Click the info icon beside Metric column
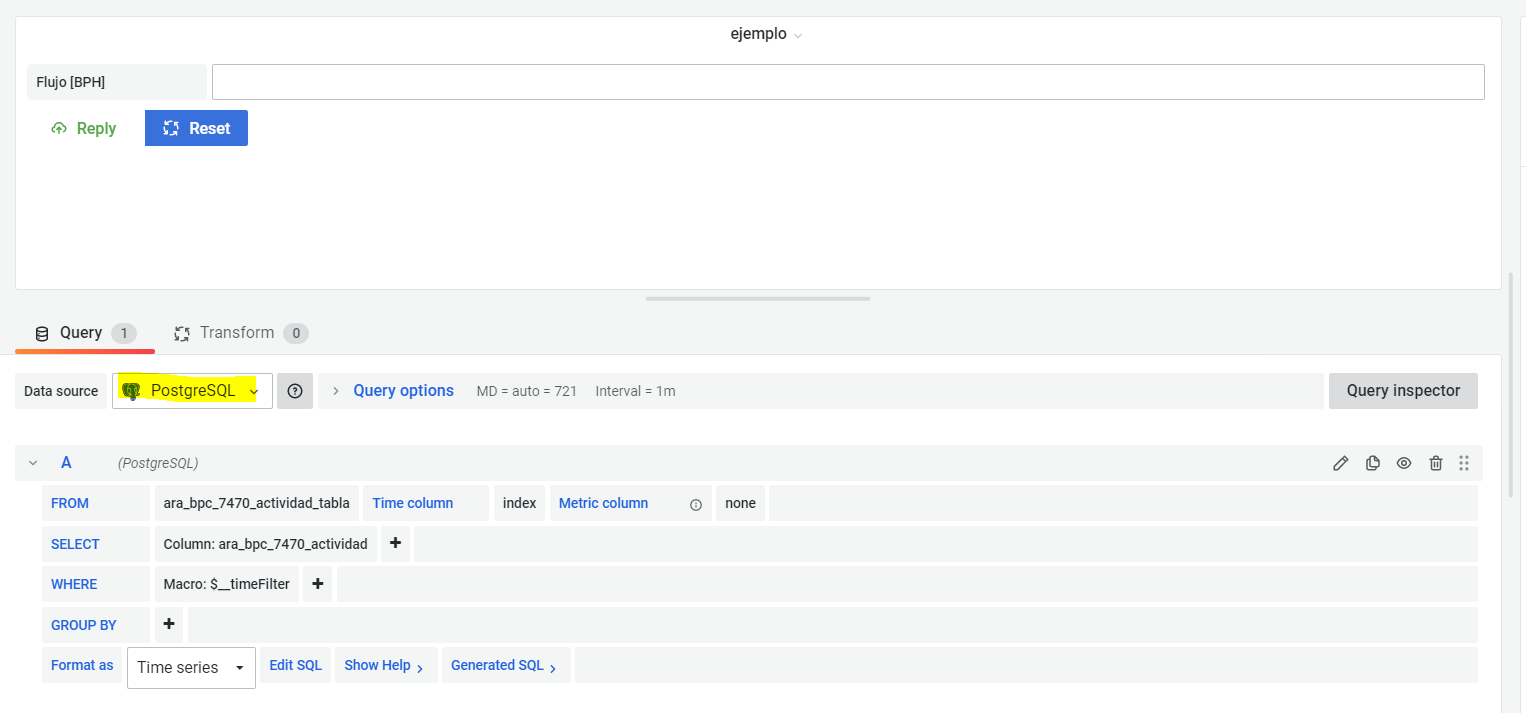1526x713 pixels. click(695, 505)
